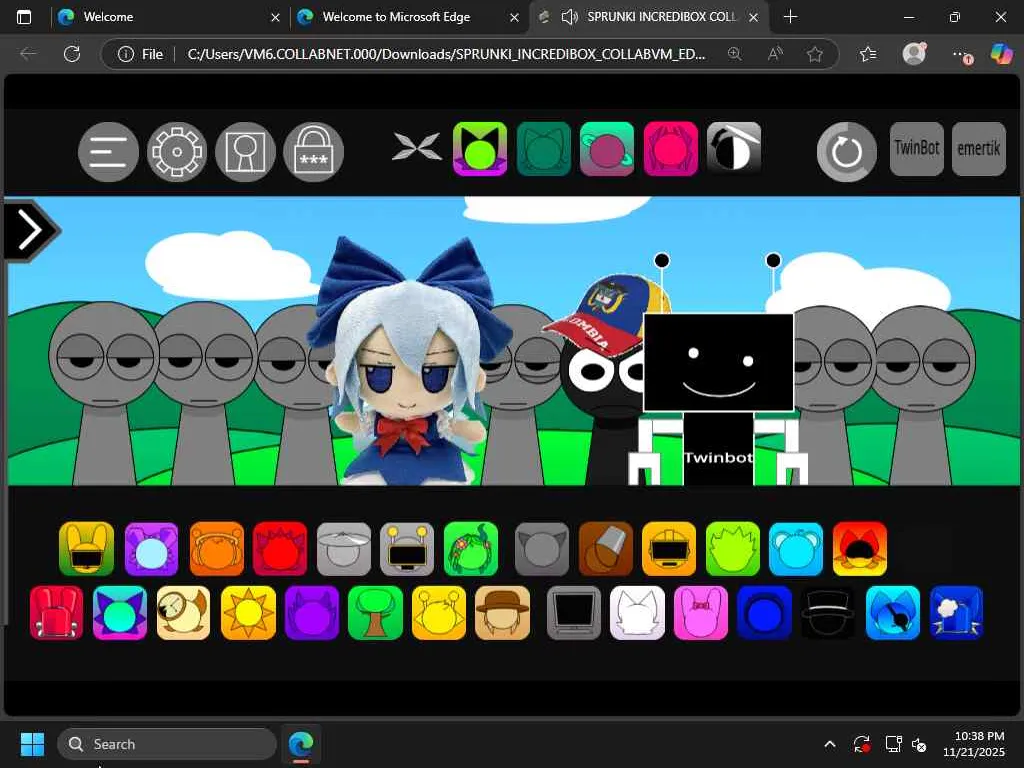Select the black-and-white graduation cap icon
The height and width of the screenshot is (768, 1024).
coord(734,148)
